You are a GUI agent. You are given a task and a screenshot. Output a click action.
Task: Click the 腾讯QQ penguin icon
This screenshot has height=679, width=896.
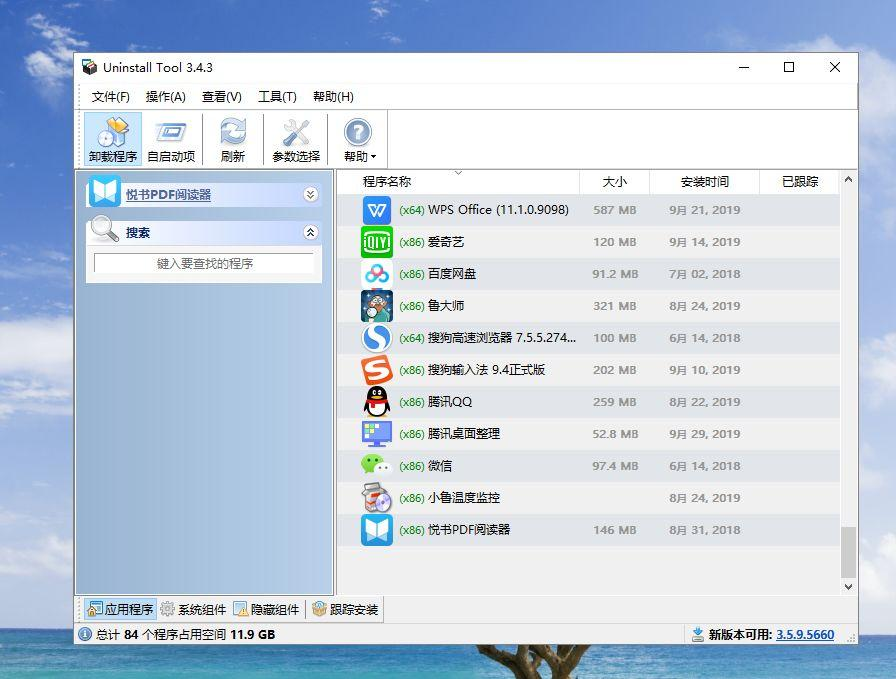coord(377,402)
